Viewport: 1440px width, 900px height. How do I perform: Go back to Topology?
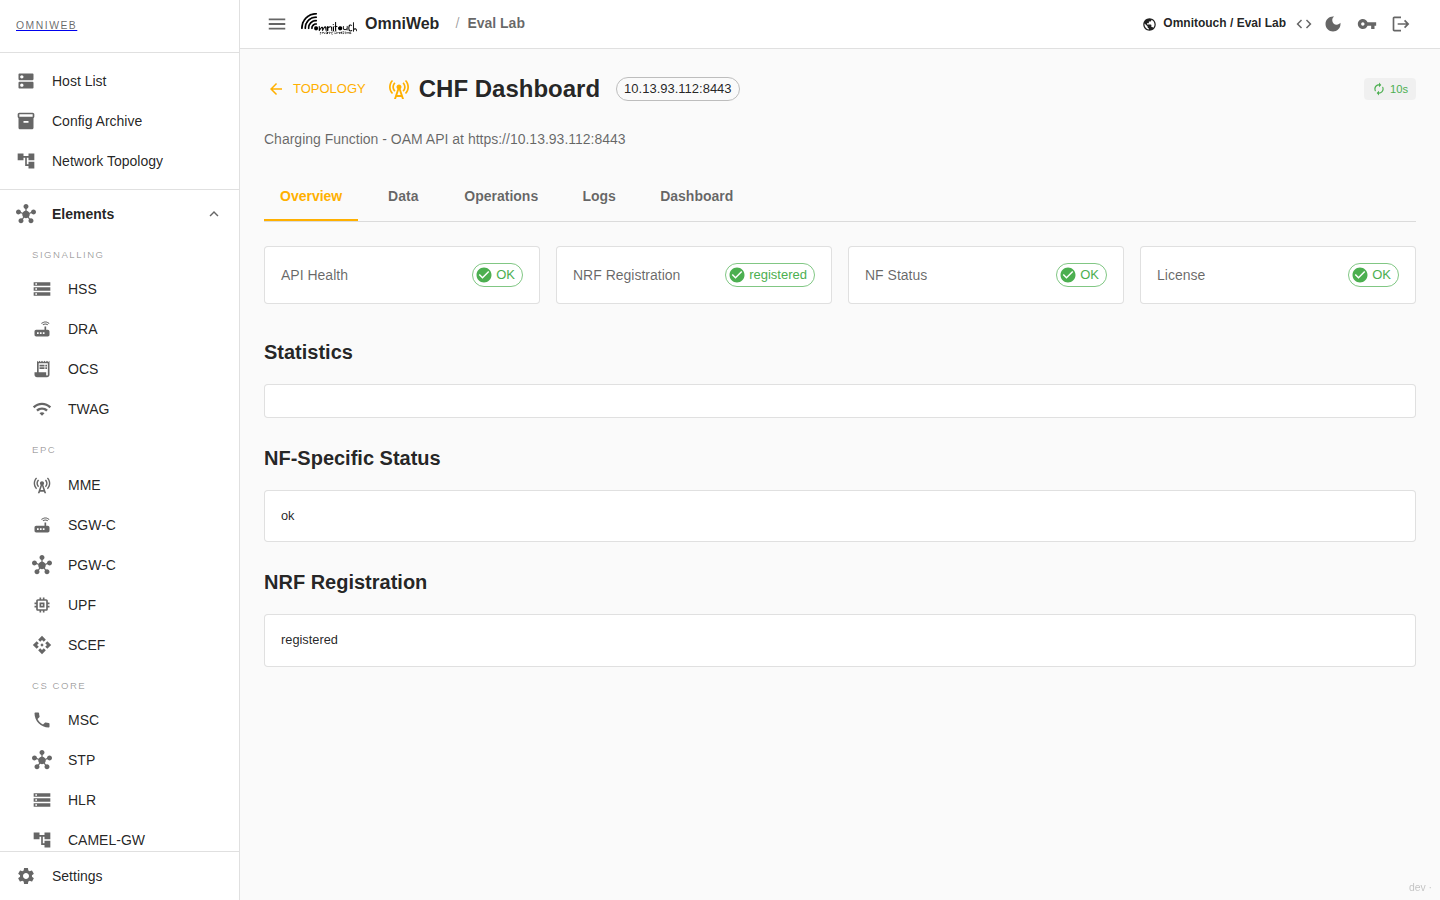coord(317,89)
